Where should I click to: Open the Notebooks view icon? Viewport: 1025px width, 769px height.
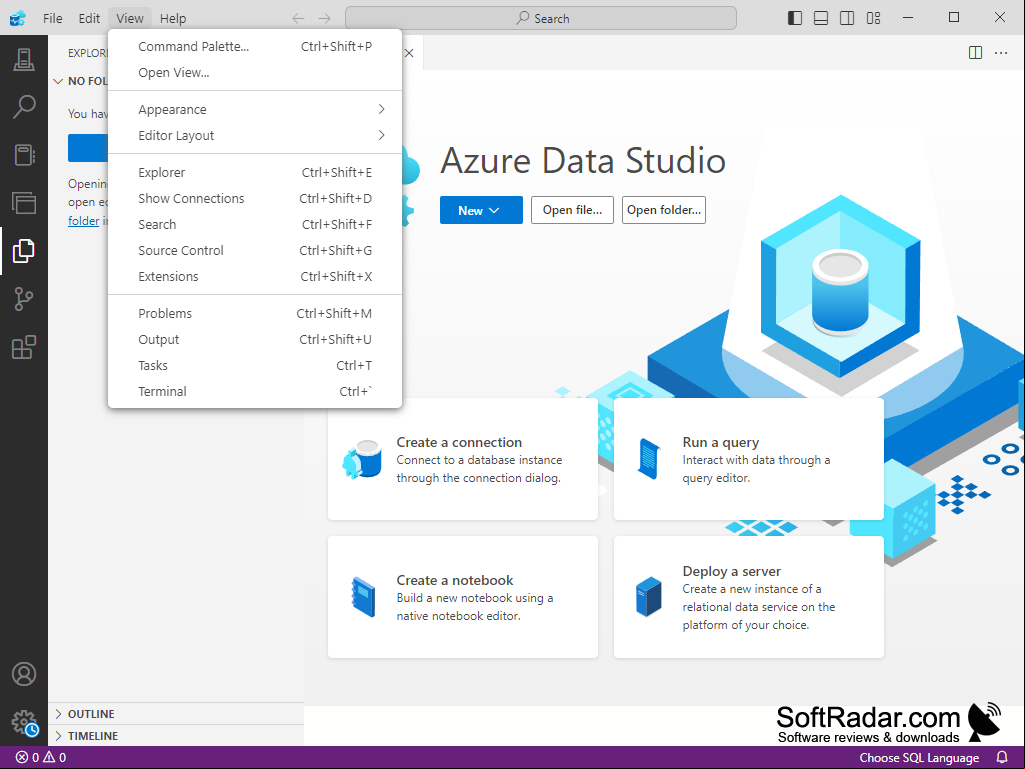click(x=24, y=155)
